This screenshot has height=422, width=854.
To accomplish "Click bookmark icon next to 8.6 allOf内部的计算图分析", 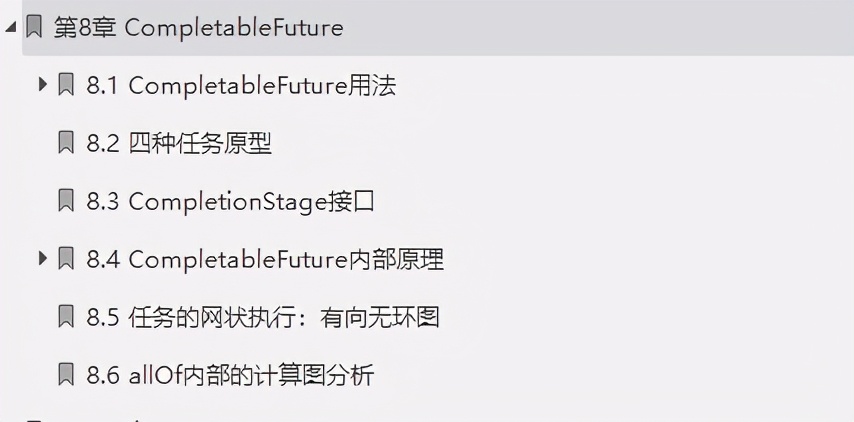I will (66, 375).
